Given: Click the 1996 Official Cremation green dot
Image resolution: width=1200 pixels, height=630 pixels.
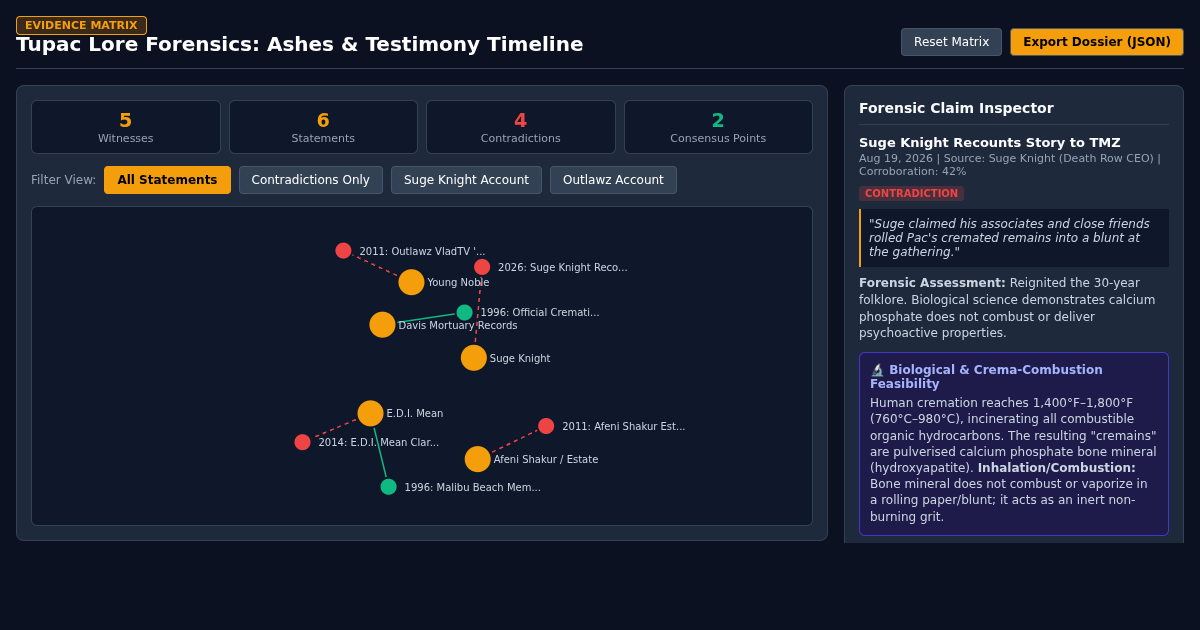Looking at the screenshot, I should pyautogui.click(x=465, y=312).
